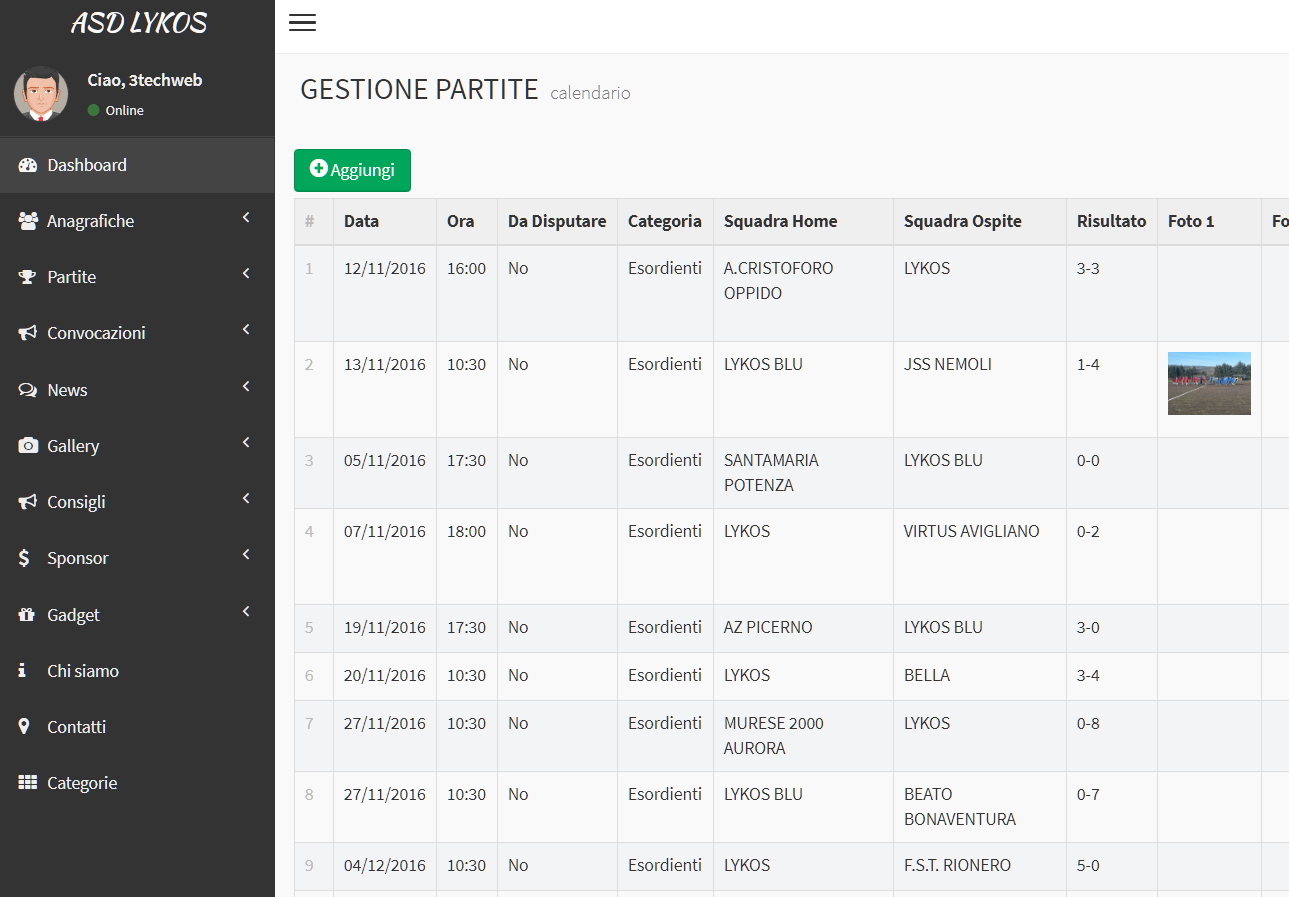Screen dimensions: 1289x897
Task: Click the result 3-3
Action: (1088, 268)
